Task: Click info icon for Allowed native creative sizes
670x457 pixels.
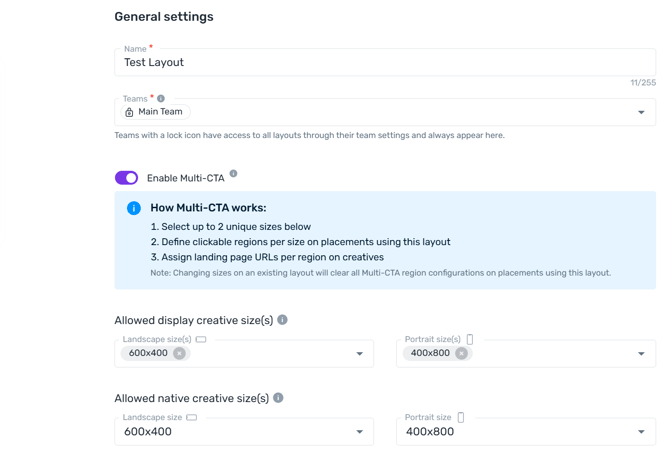Action: [x=278, y=398]
